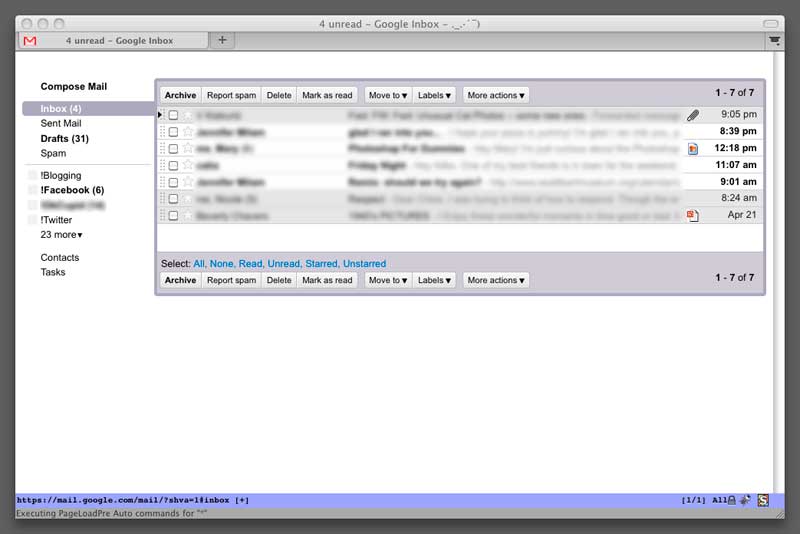Star the Apr 21 email
Screen dimensions: 800x534
[188, 215]
